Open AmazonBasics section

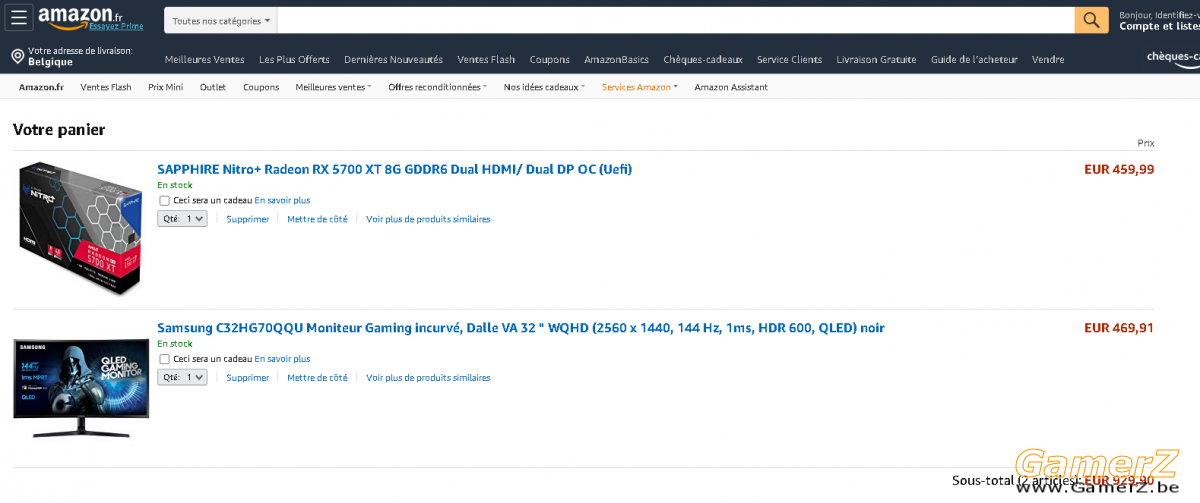617,60
